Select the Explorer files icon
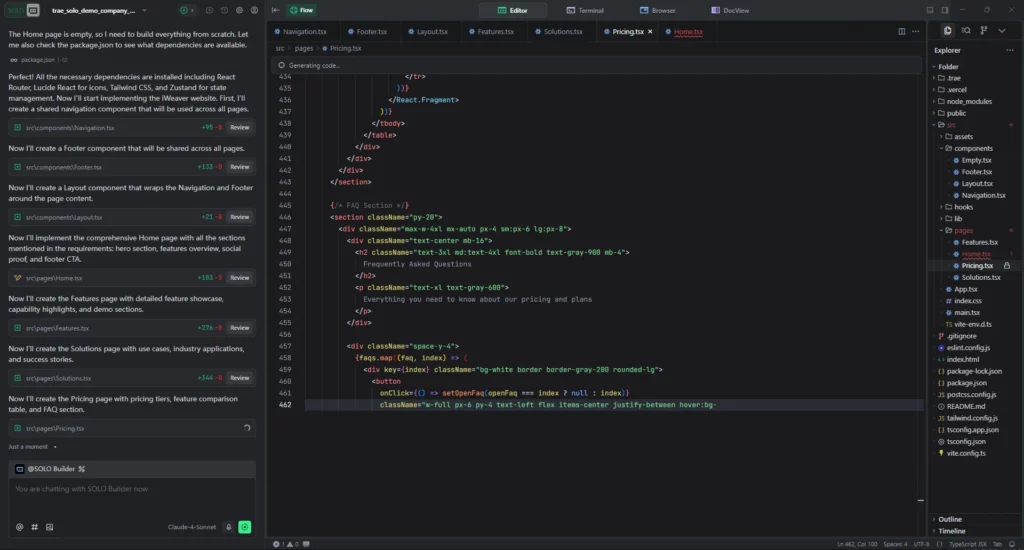Screen dimensions: 1024x550 tap(947, 31)
